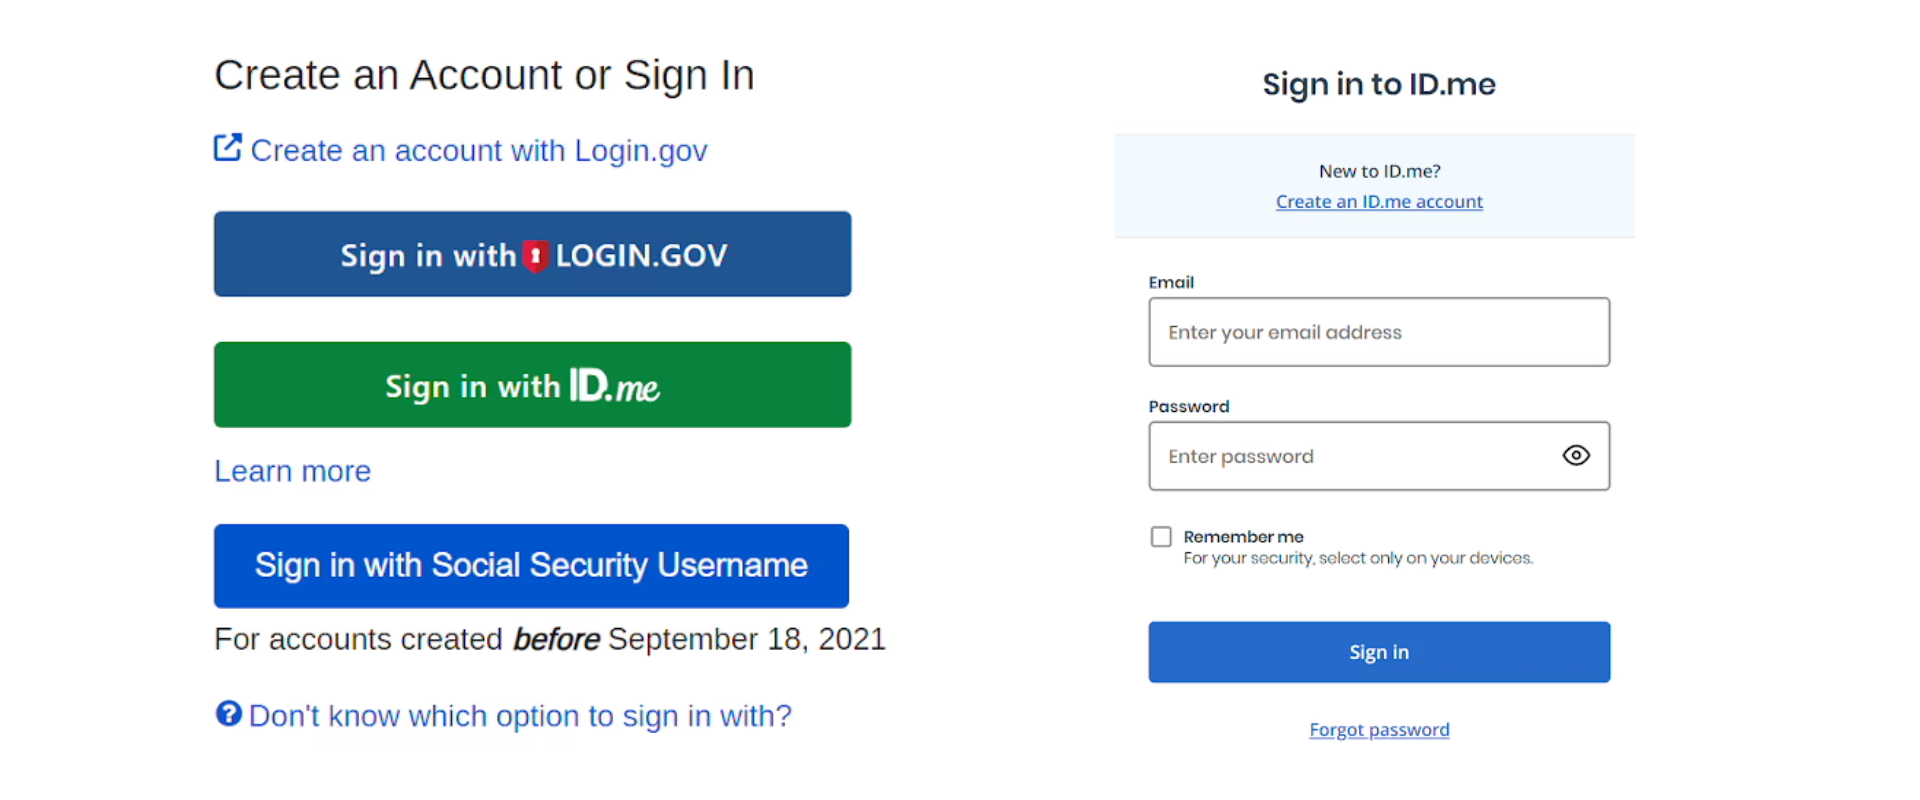Click the Learn more link

292,470
